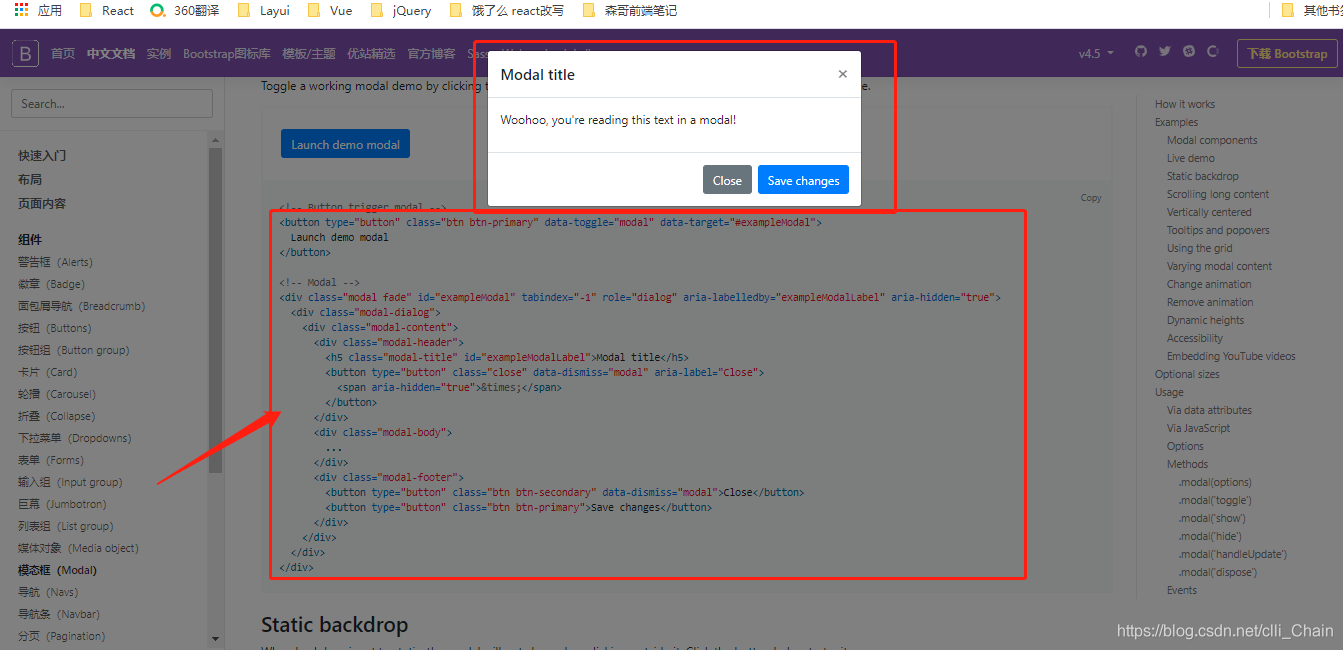Open 徽章 (Badge) in sidebar
1343x650 pixels.
pyautogui.click(x=51, y=284)
